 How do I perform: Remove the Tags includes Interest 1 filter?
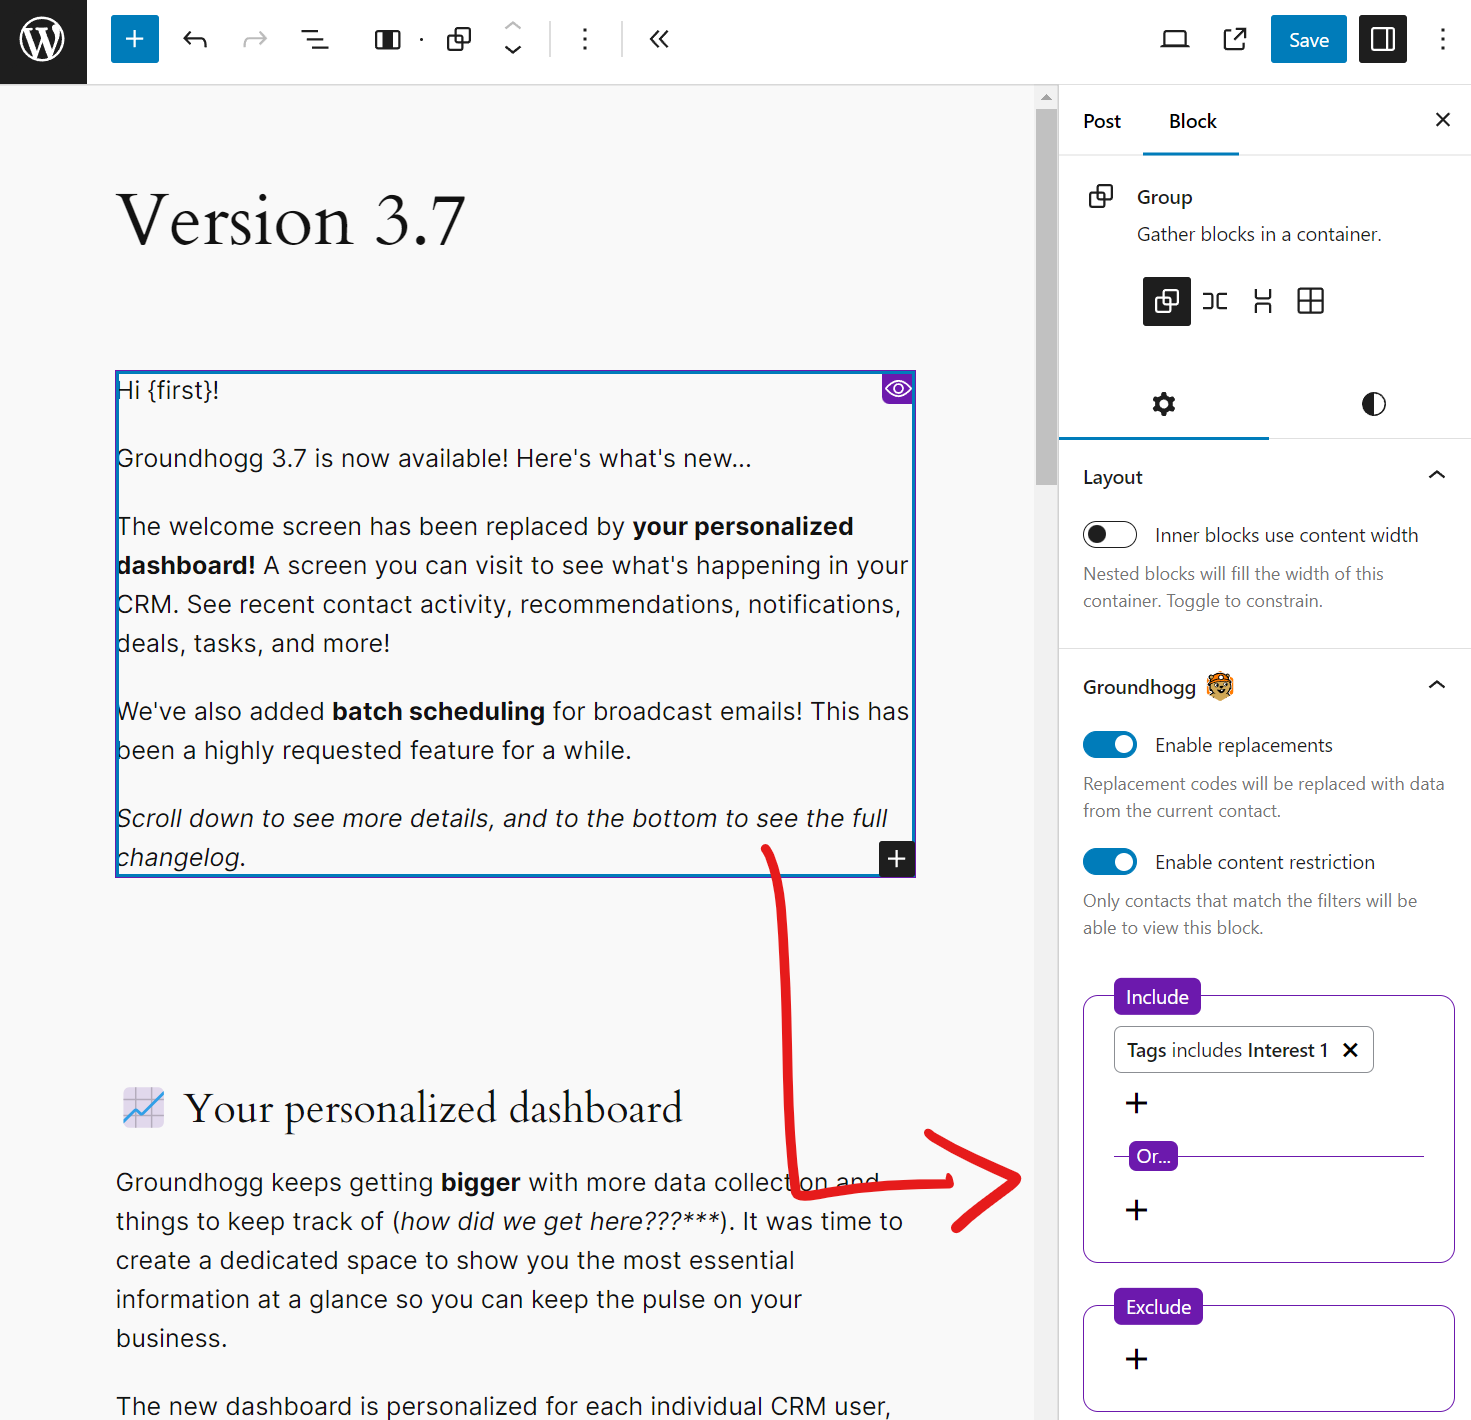tap(1350, 1050)
